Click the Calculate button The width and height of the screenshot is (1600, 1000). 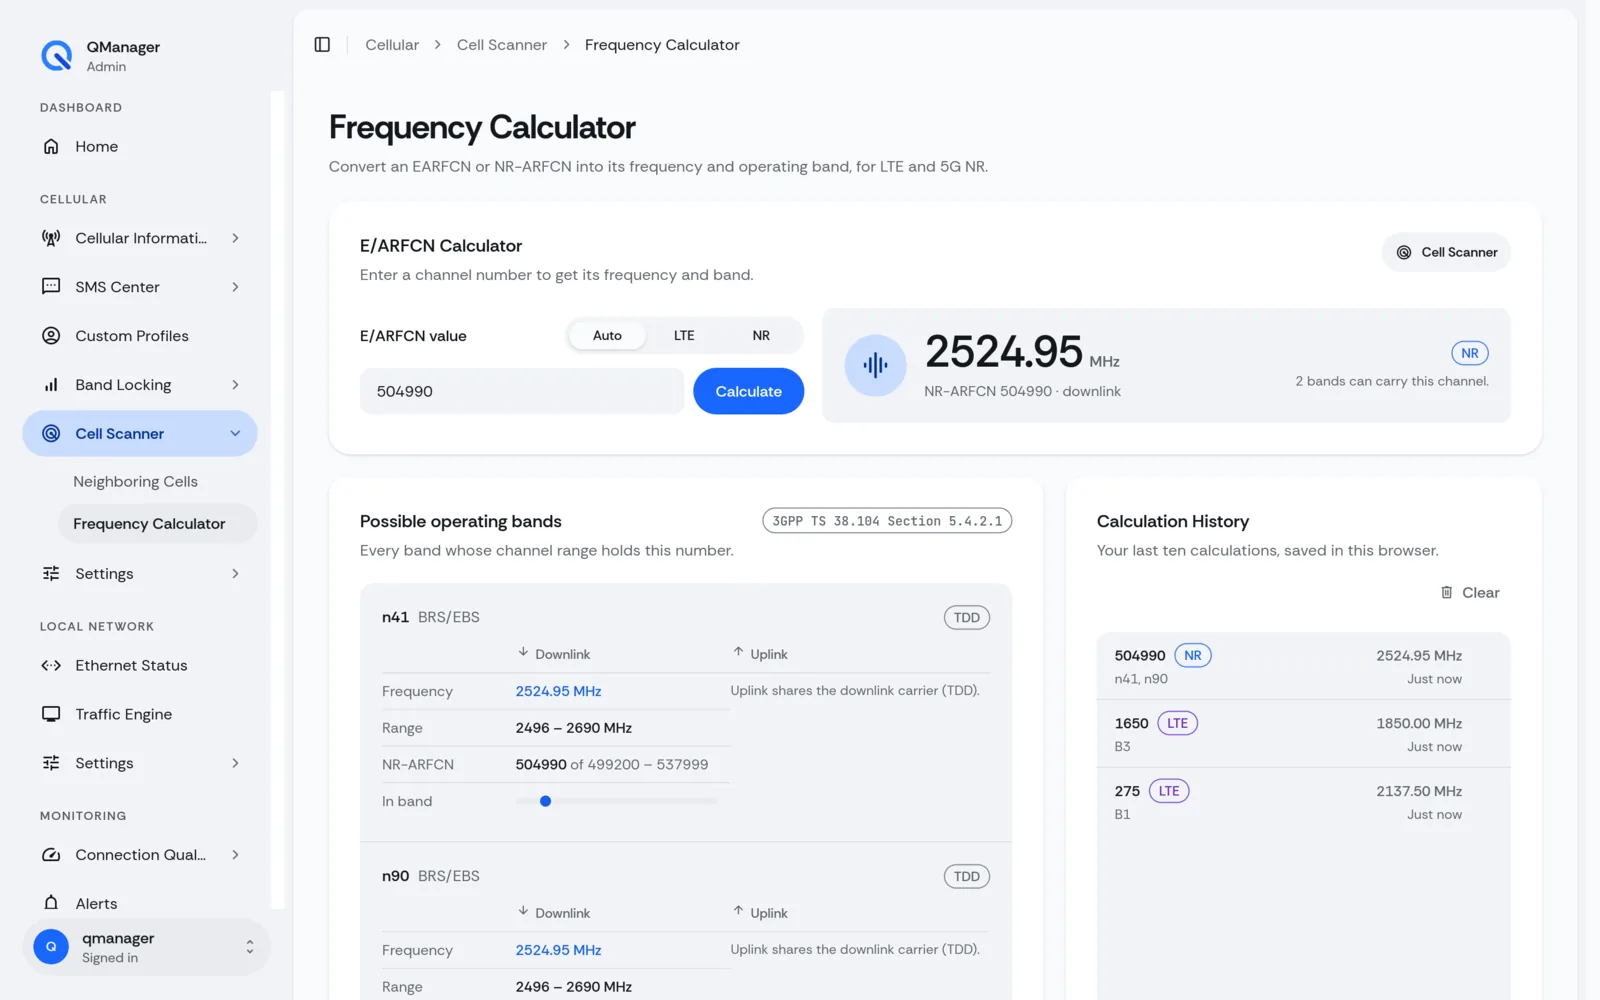tap(748, 391)
